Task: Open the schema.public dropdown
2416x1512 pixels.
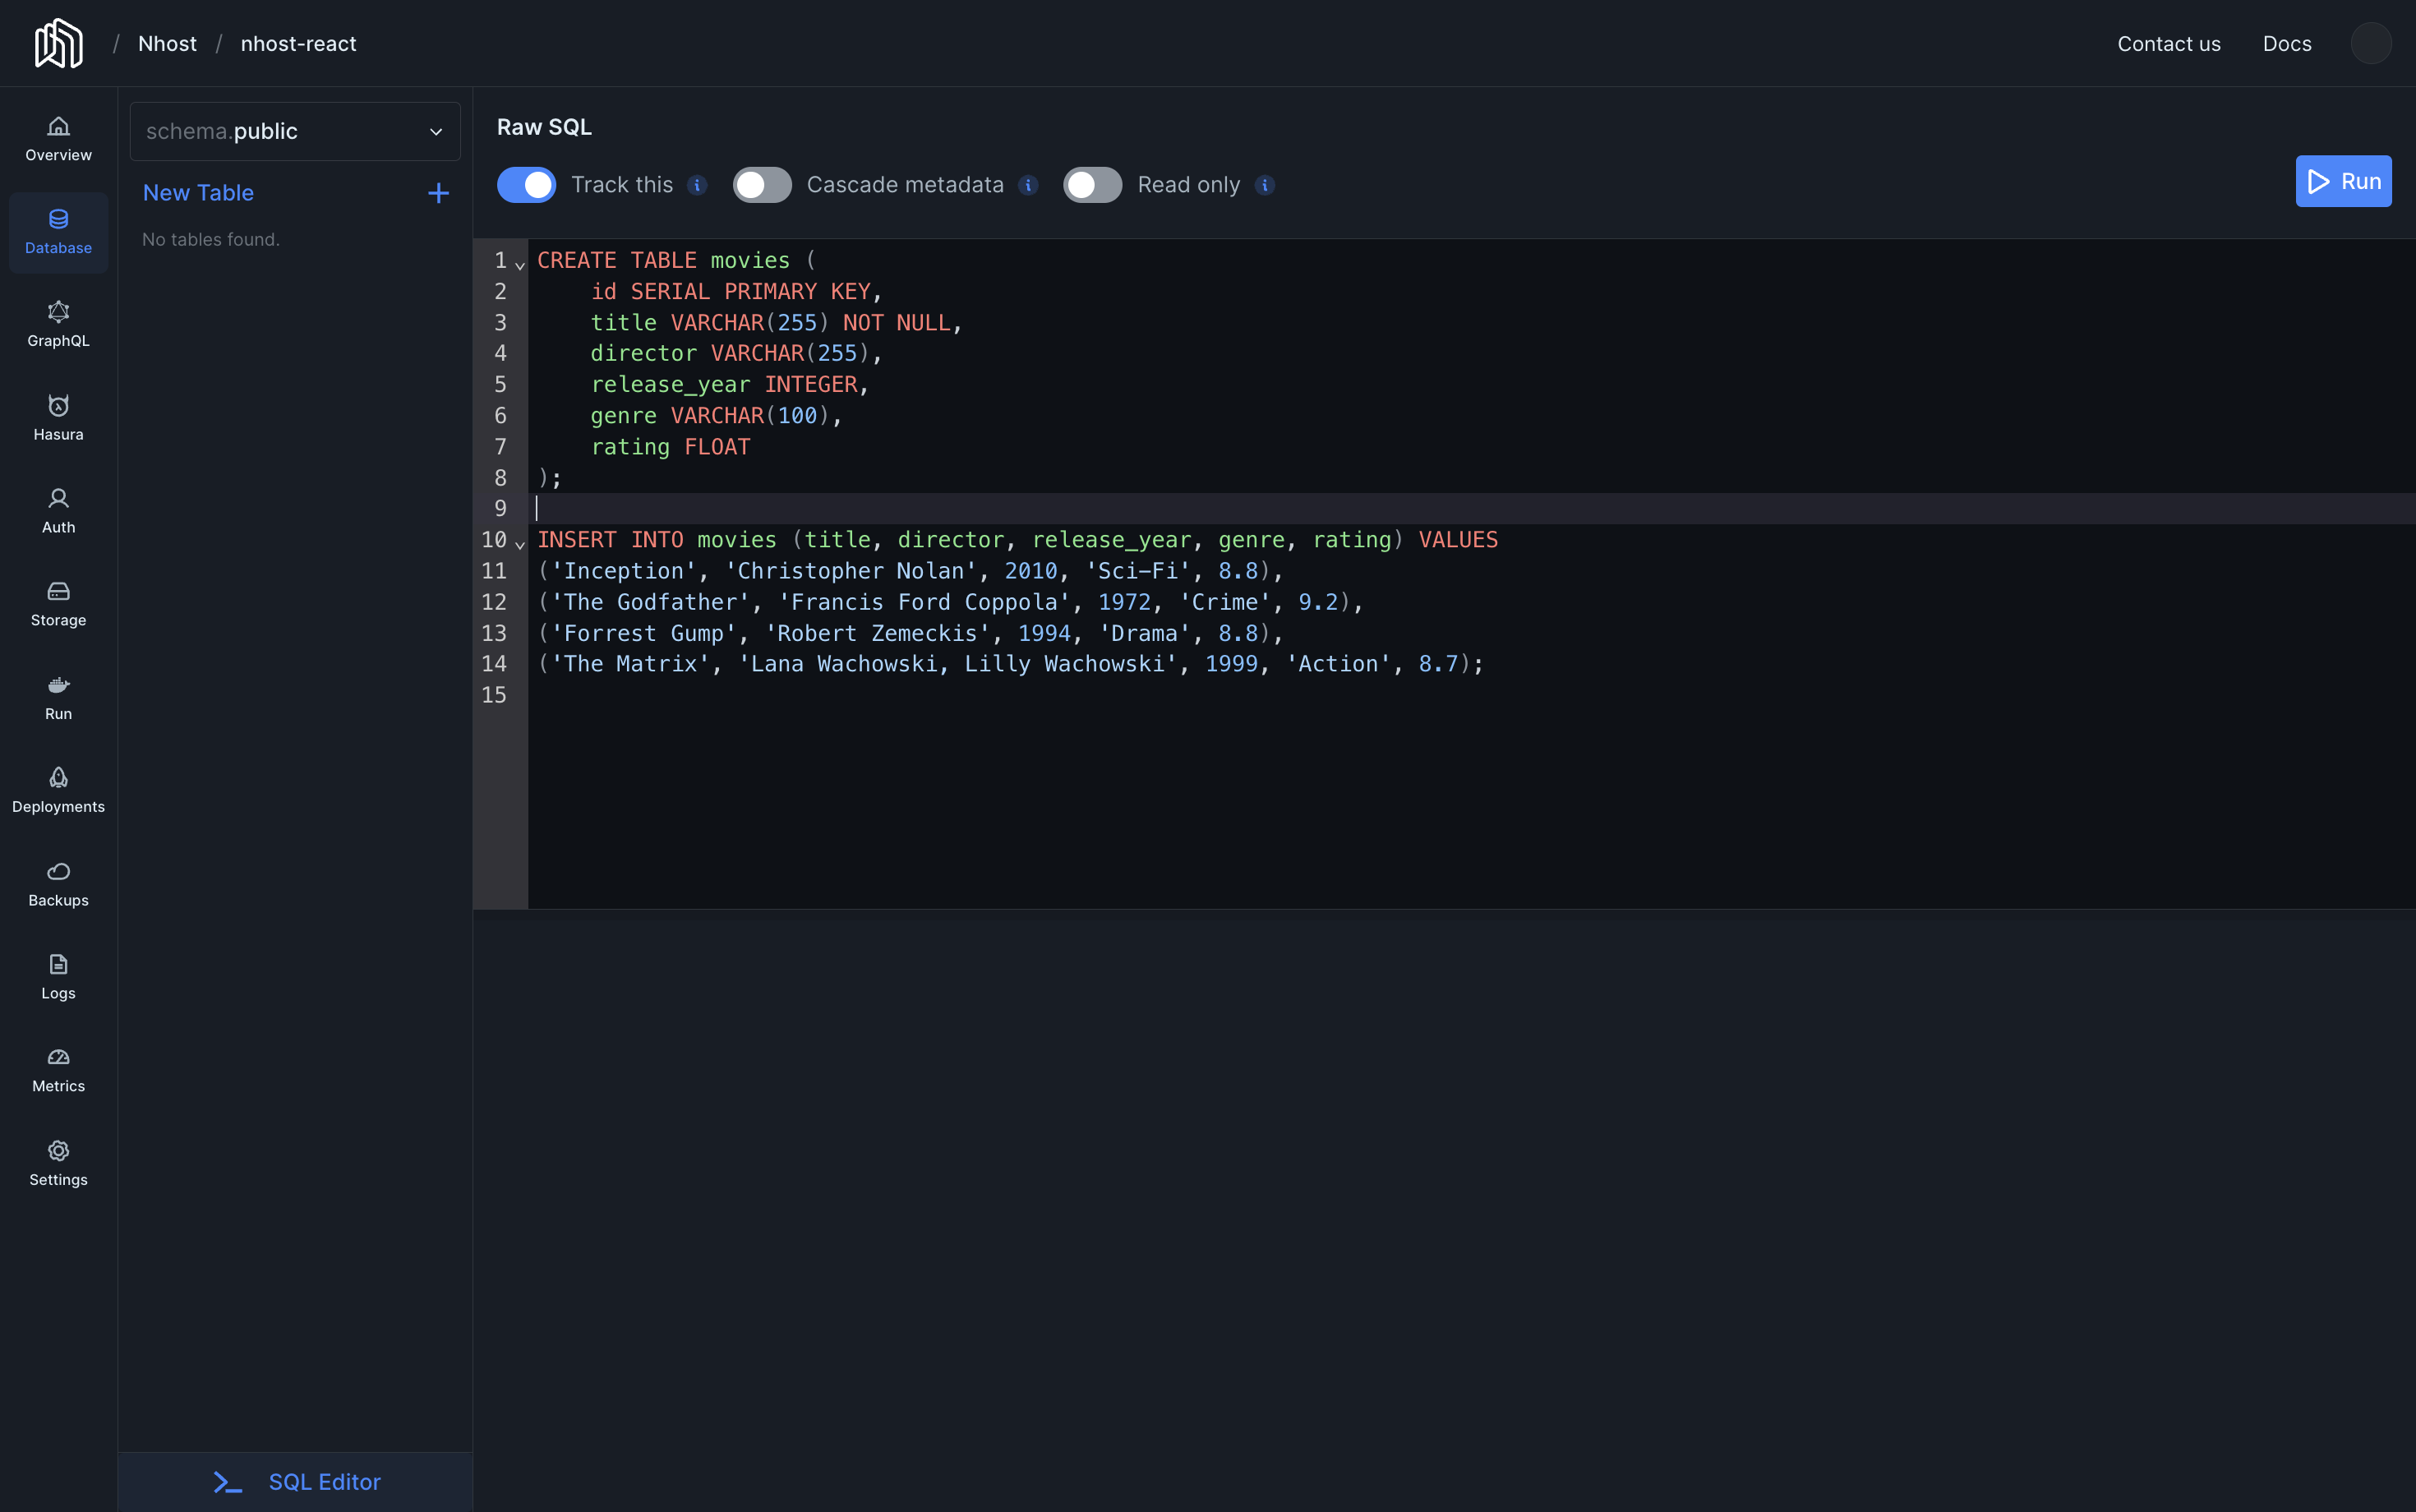Action: click(x=294, y=131)
